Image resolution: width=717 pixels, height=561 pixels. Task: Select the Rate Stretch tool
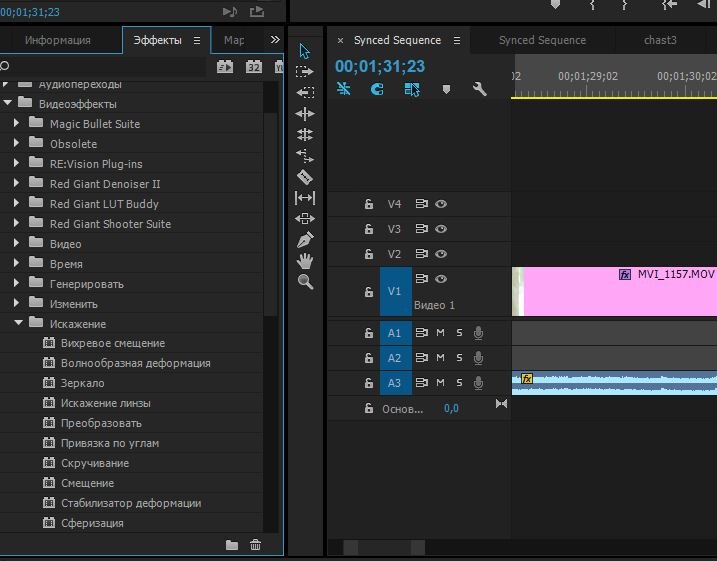click(305, 156)
